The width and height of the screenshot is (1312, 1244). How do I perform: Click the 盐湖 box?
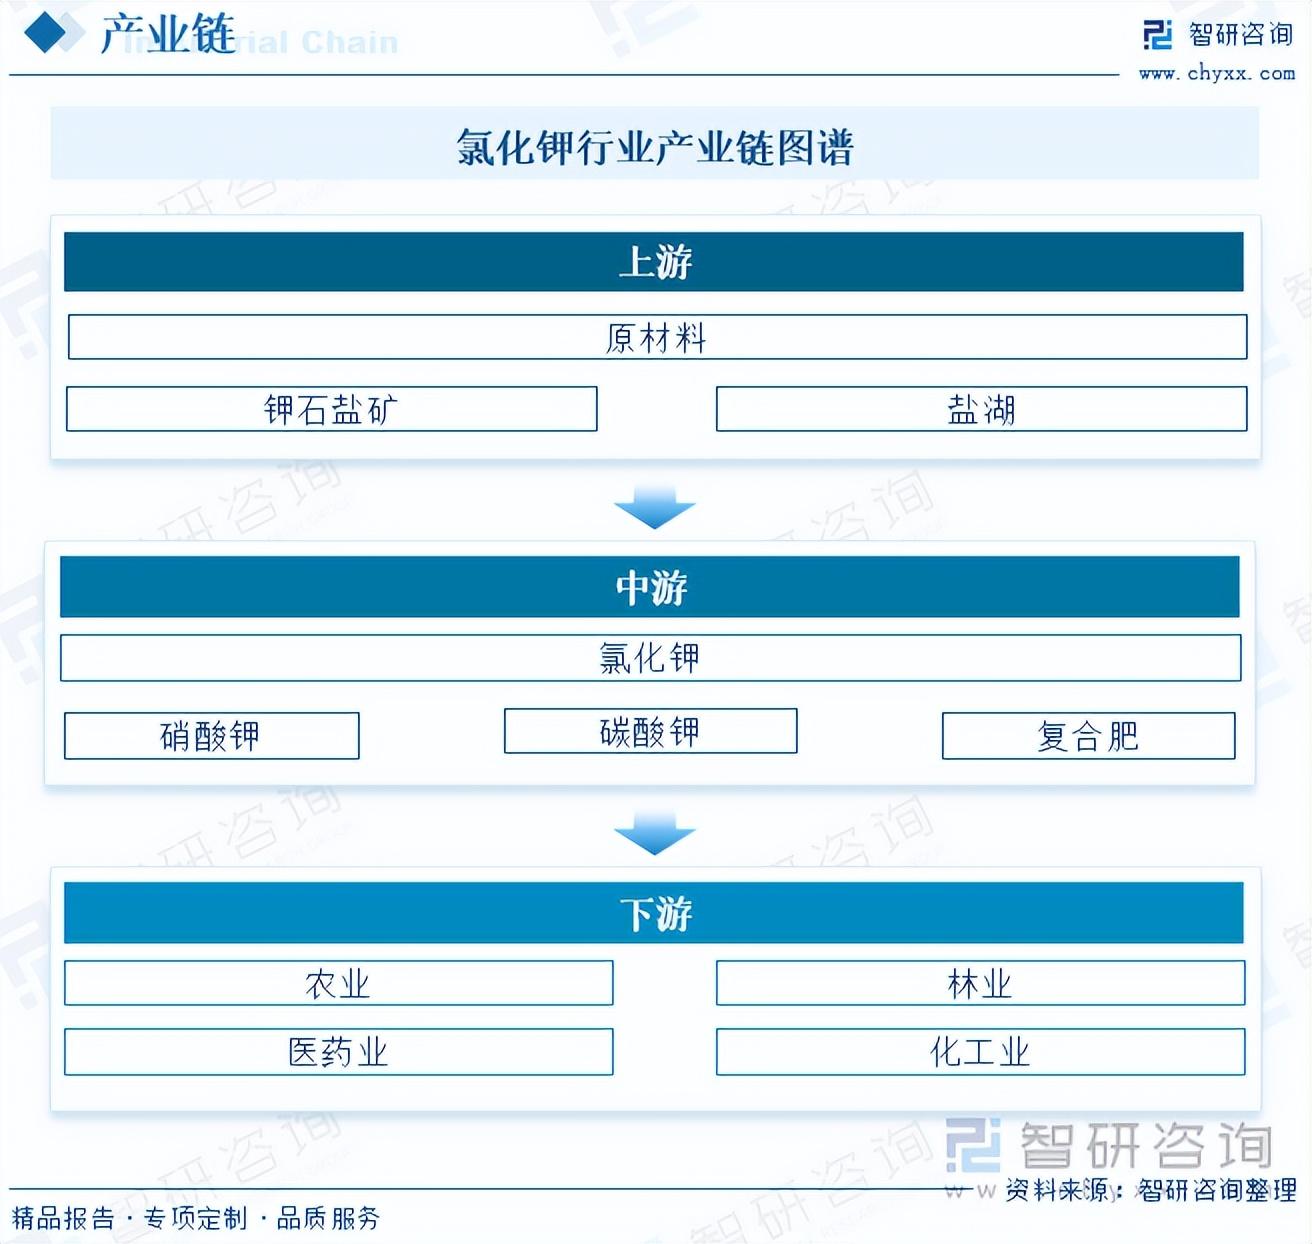[981, 409]
